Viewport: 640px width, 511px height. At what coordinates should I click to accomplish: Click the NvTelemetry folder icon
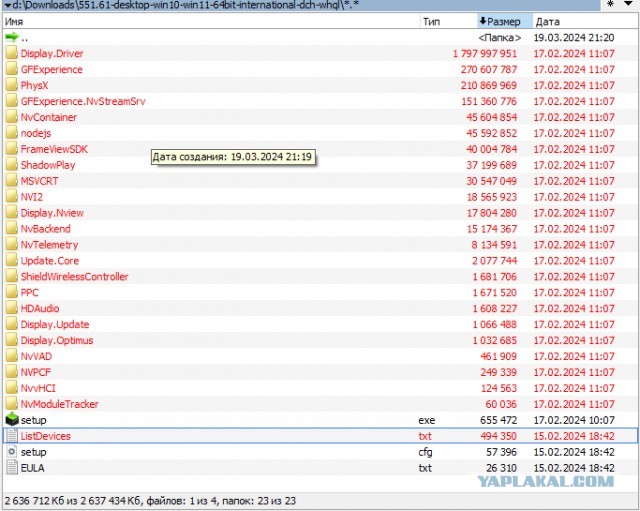pos(12,244)
